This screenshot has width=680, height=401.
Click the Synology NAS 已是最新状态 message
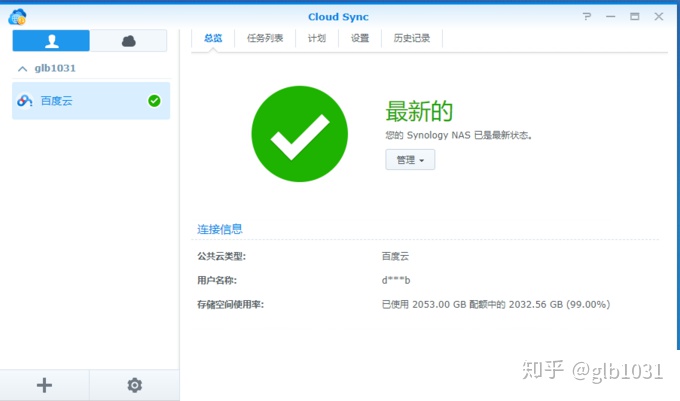(x=458, y=135)
